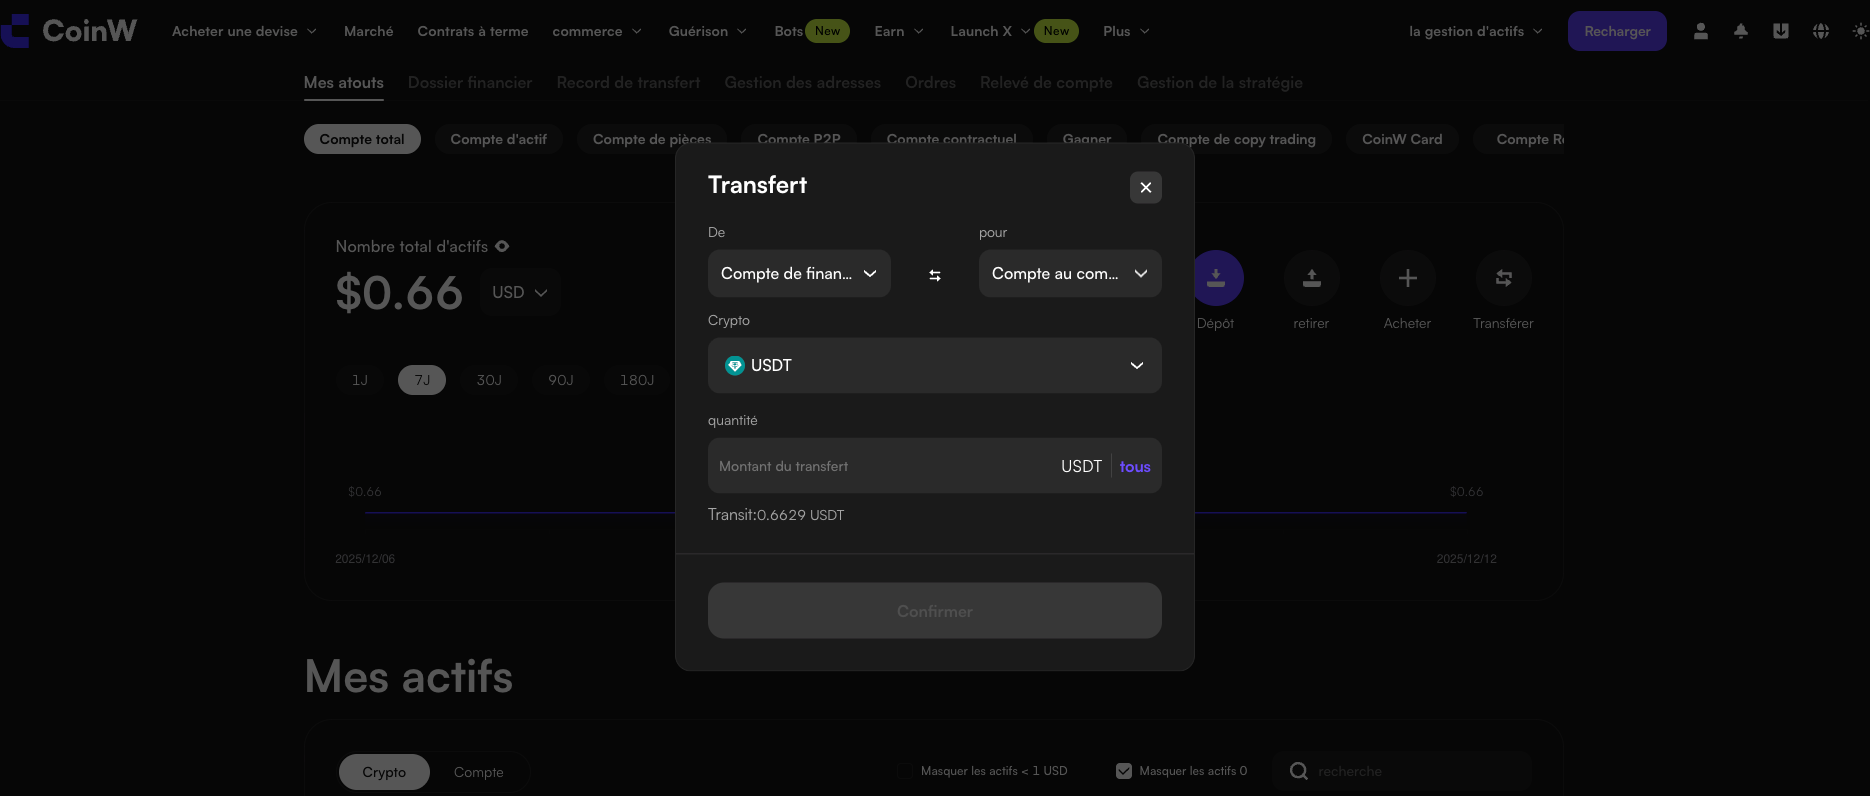The image size is (1870, 796).
Task: Open the Marché menu item
Action: pos(368,31)
